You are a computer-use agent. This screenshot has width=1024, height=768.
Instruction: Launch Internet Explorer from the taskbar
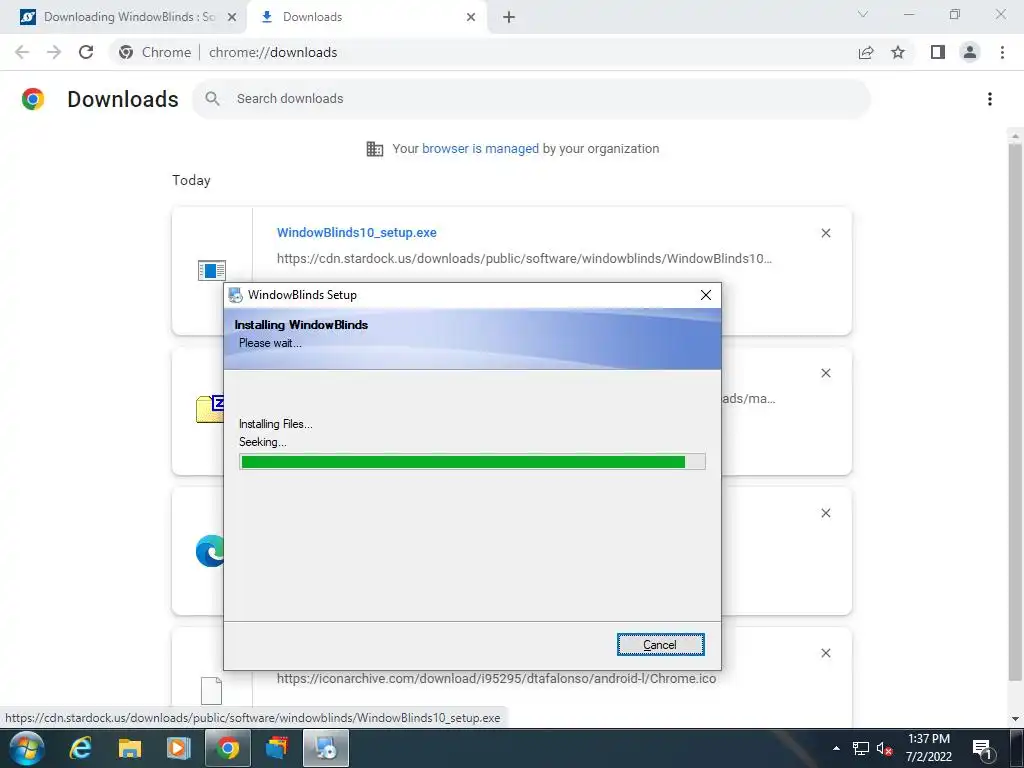[x=80, y=748]
